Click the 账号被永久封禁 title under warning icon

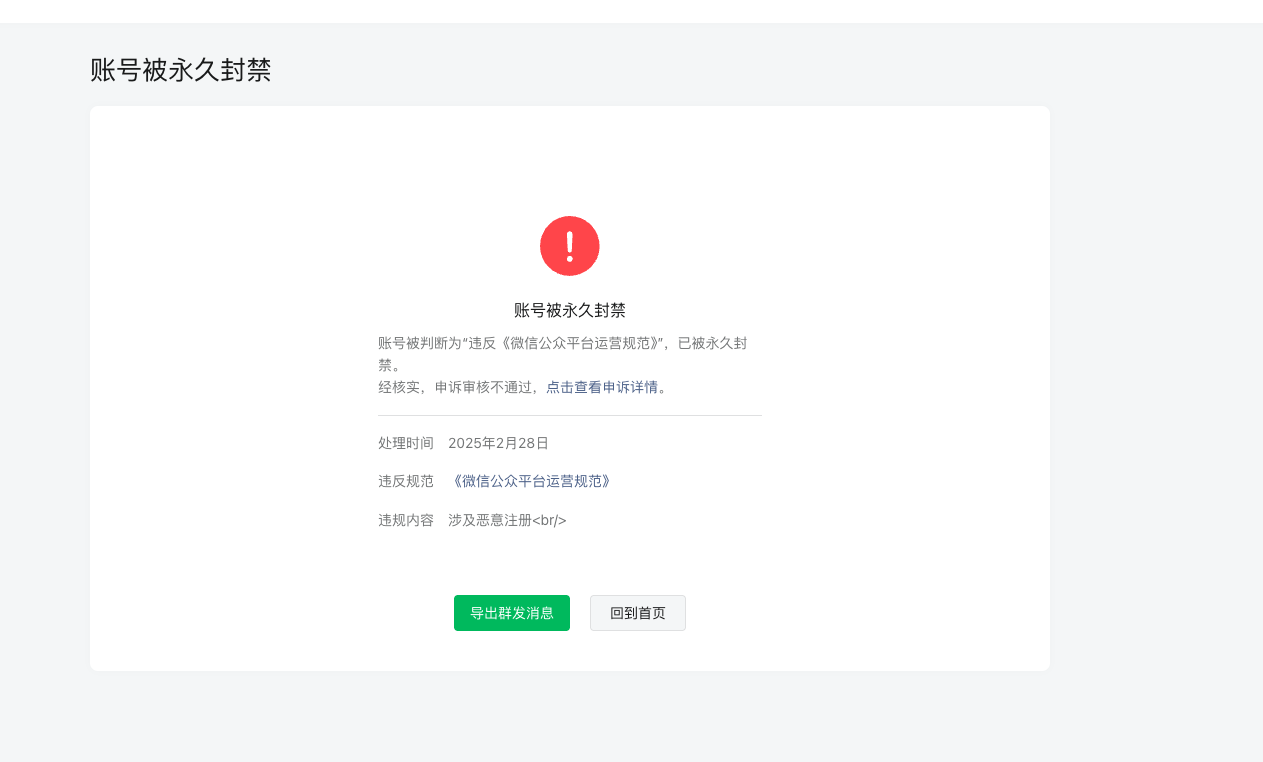point(570,310)
